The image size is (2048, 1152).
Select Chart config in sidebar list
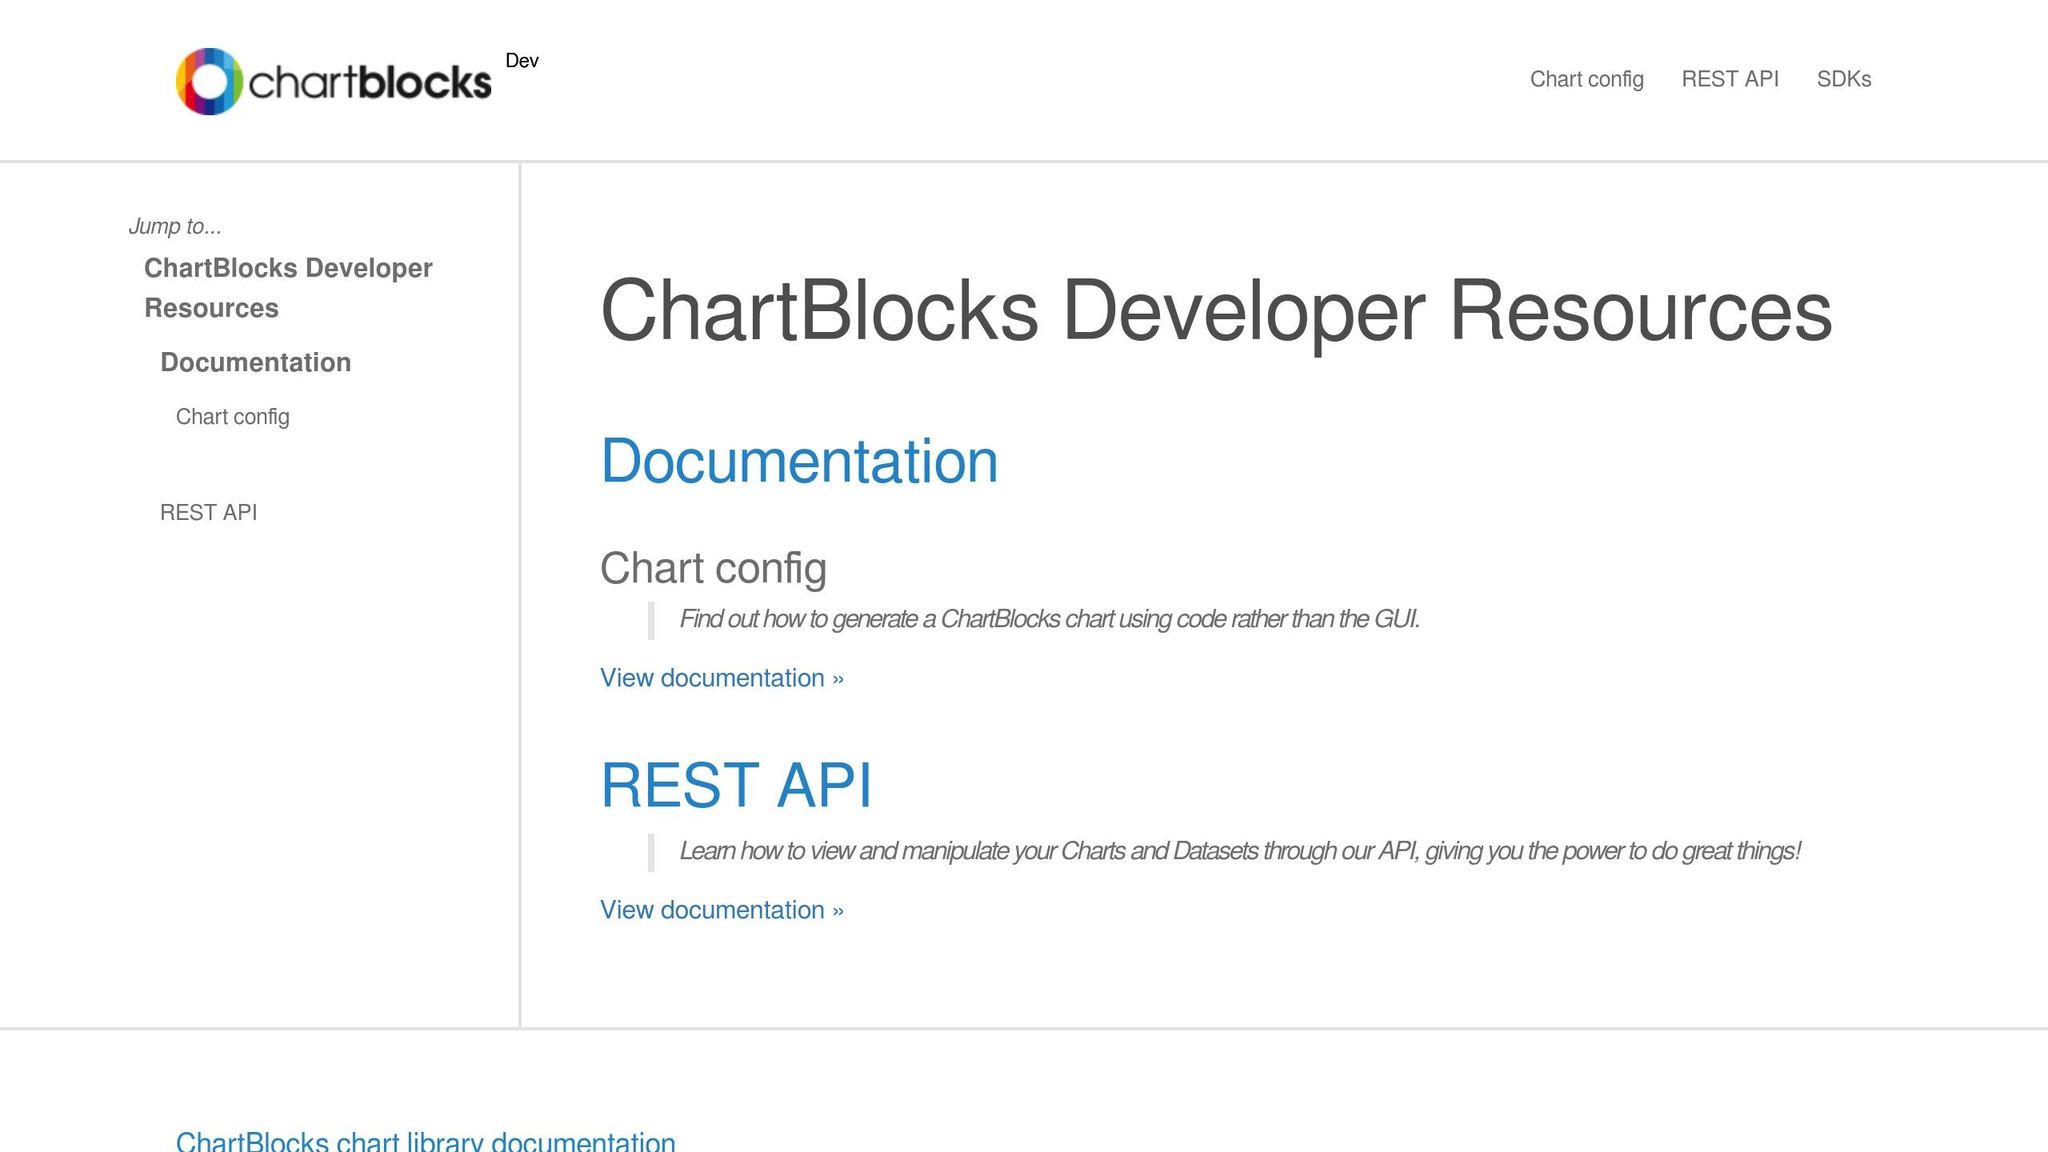pos(232,417)
